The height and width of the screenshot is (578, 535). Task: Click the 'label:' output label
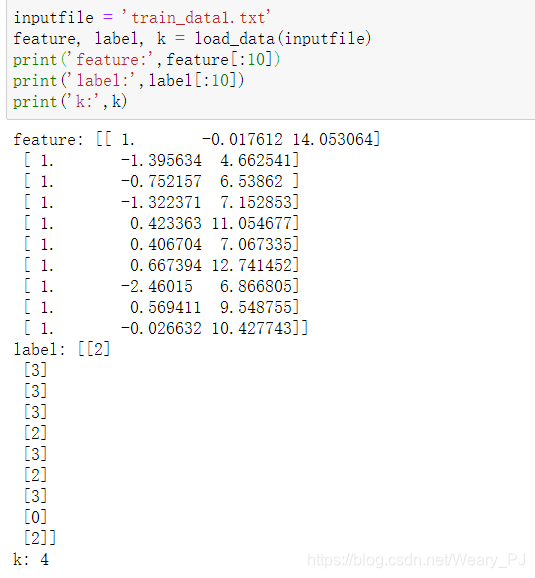coord(39,349)
